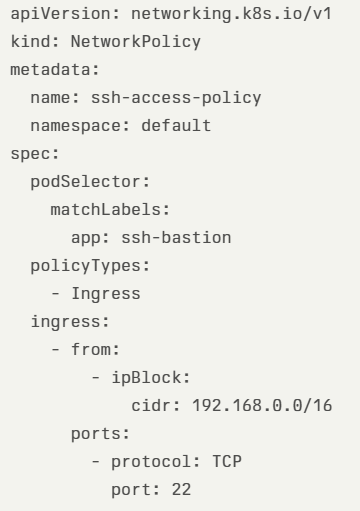Image resolution: width=360 pixels, height=511 pixels.
Task: Select the ssh-access-policy name value
Action: pyautogui.click(x=176, y=98)
